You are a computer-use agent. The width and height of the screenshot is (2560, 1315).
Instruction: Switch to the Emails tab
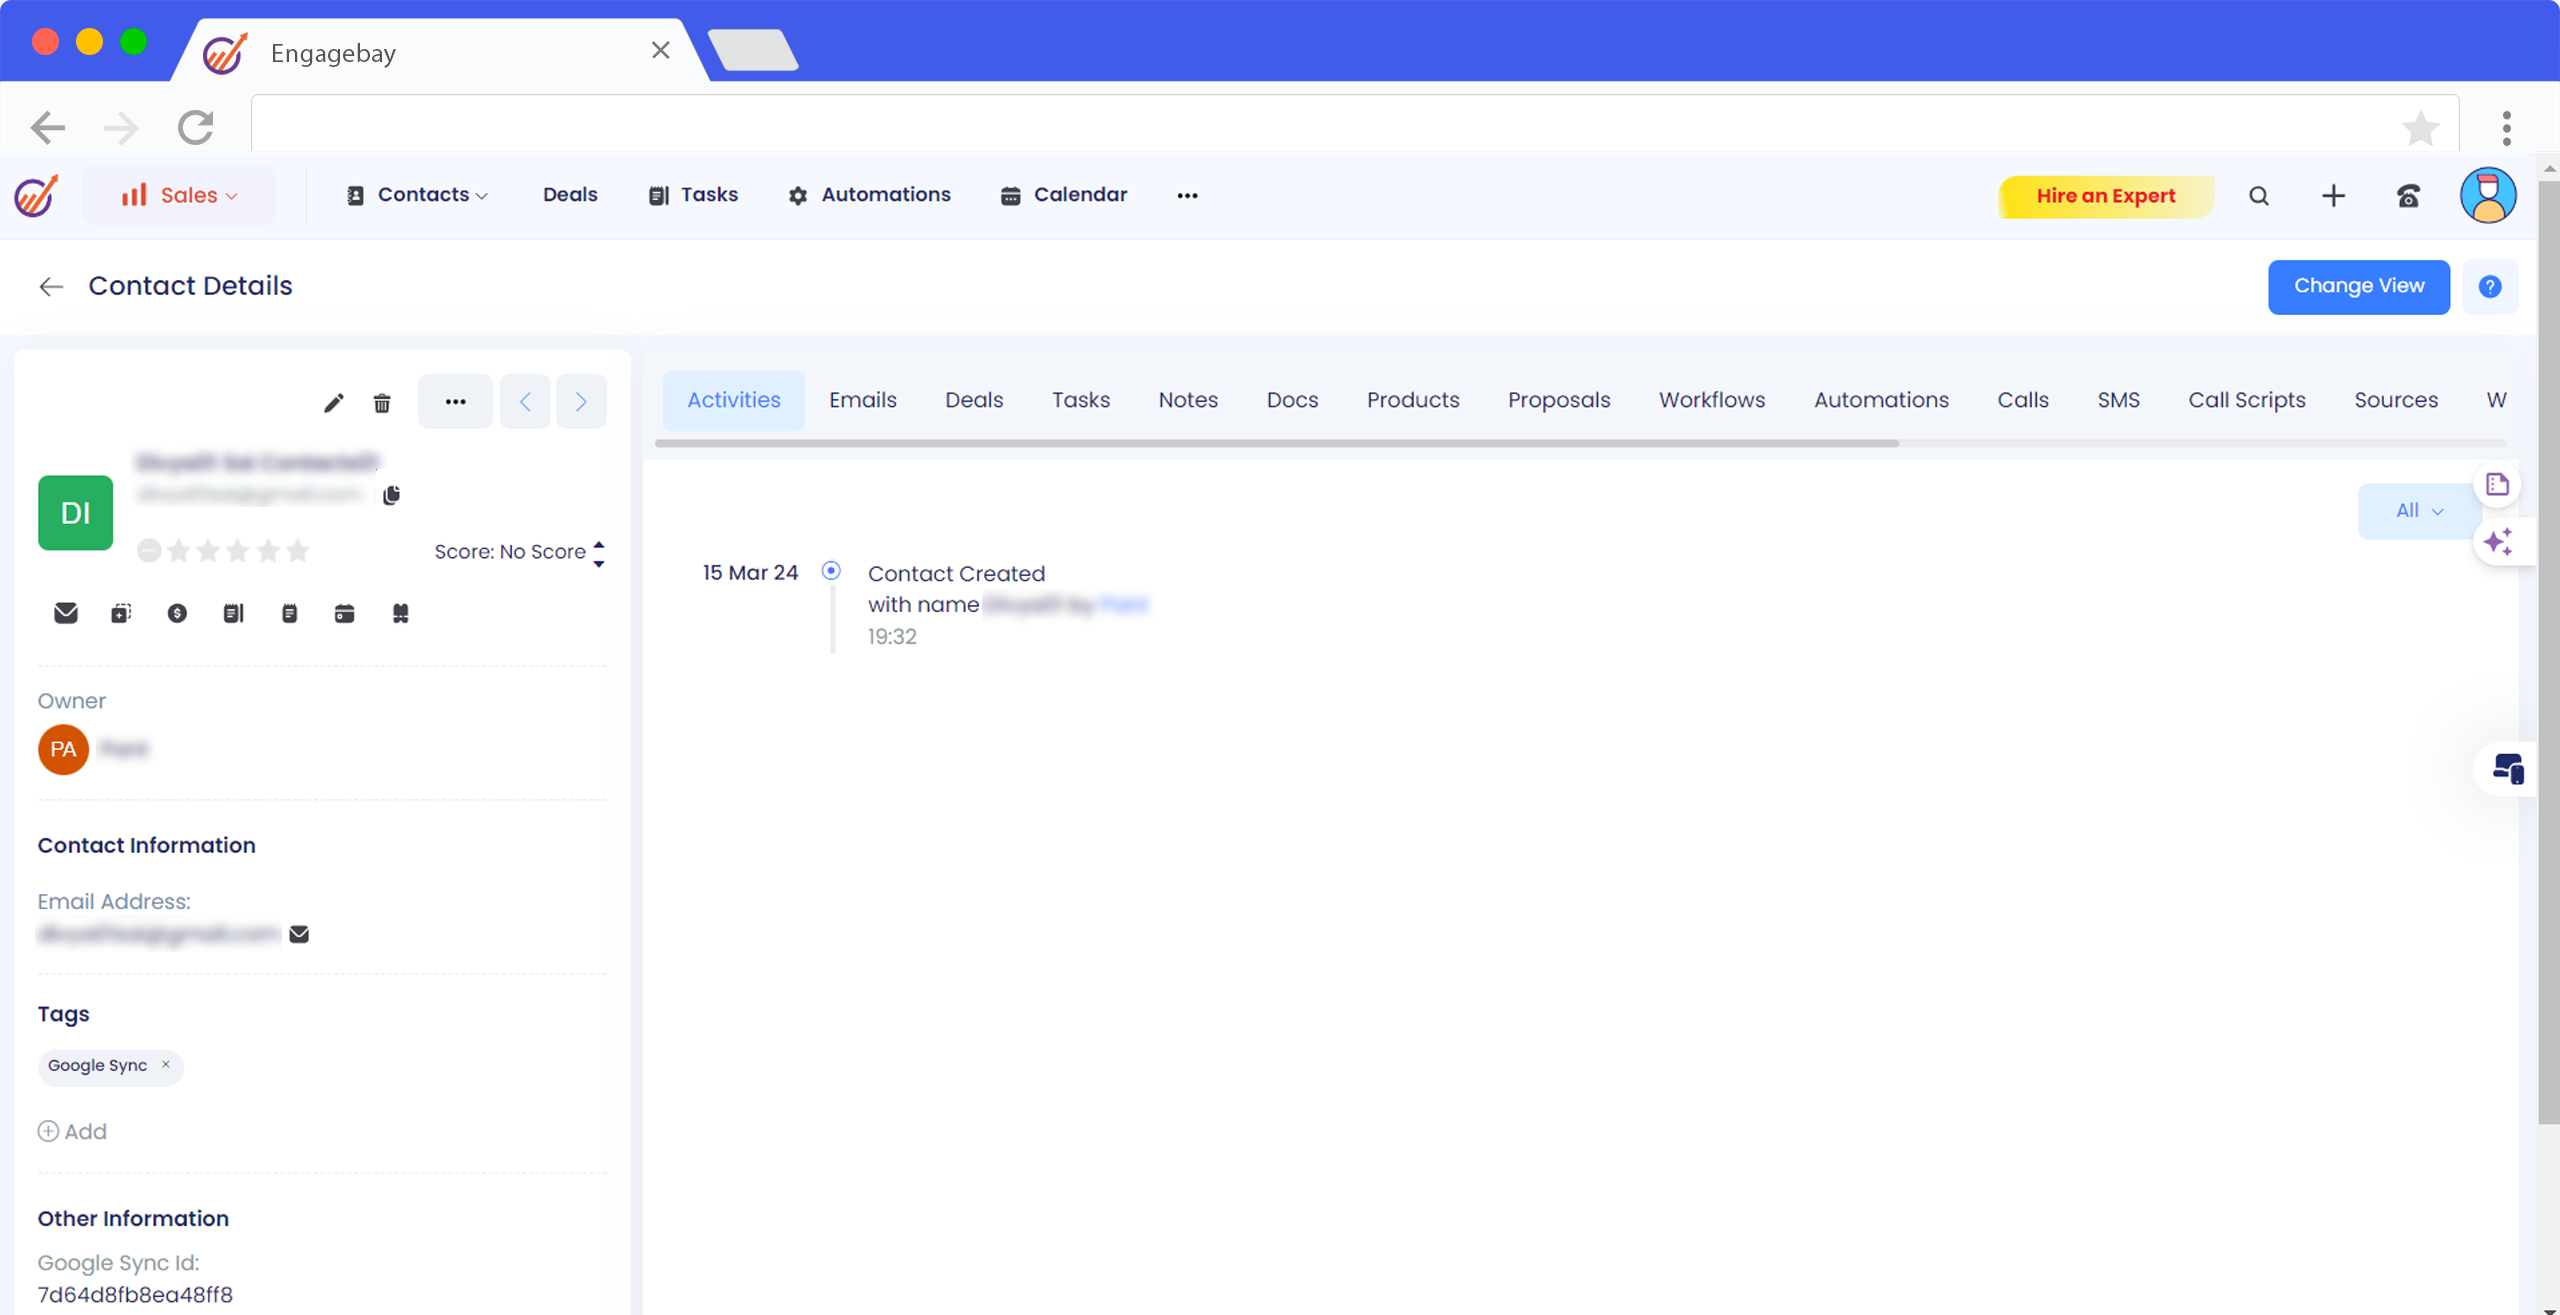click(x=862, y=400)
